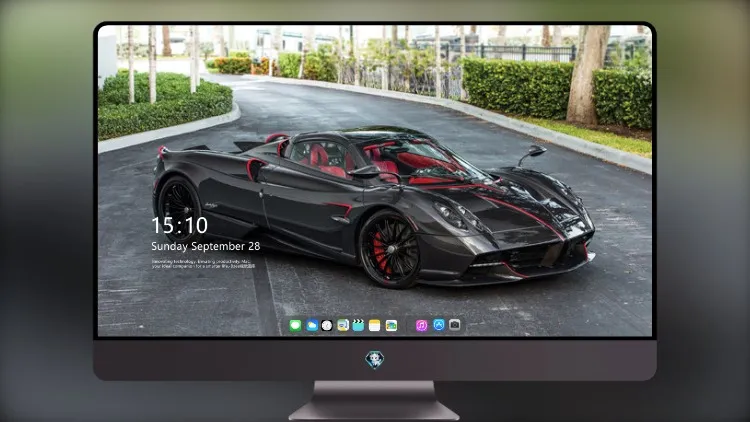Click the monitor stand below the screen

[x=374, y=400]
